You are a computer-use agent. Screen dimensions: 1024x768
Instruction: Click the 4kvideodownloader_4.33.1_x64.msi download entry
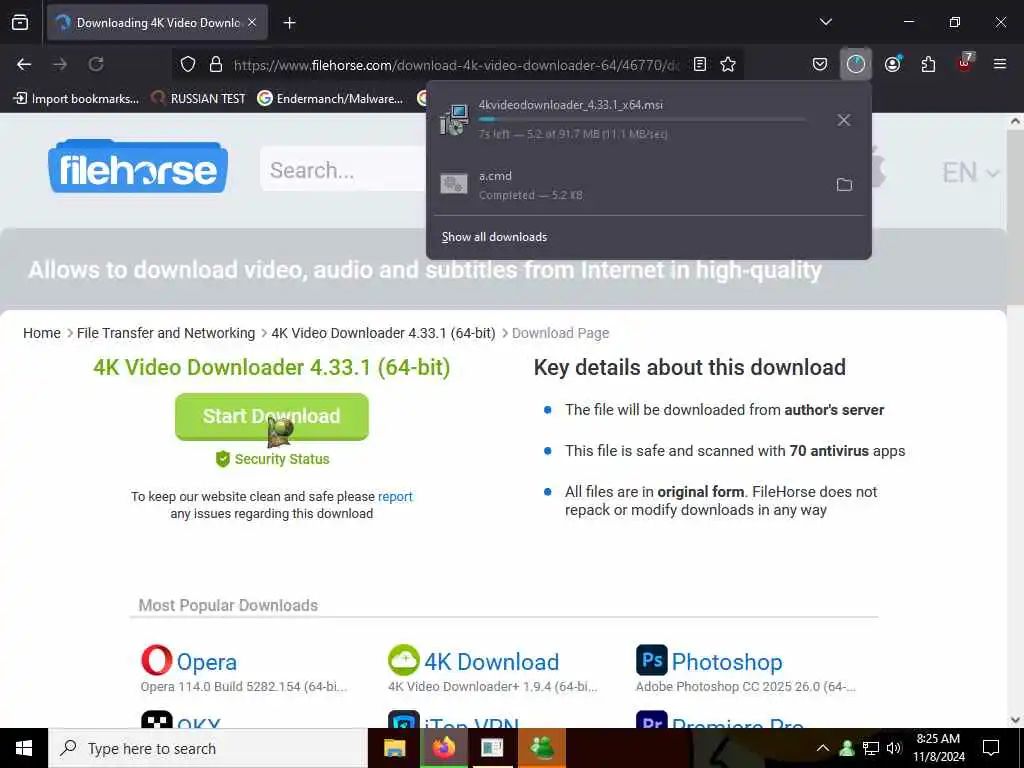tap(627, 120)
